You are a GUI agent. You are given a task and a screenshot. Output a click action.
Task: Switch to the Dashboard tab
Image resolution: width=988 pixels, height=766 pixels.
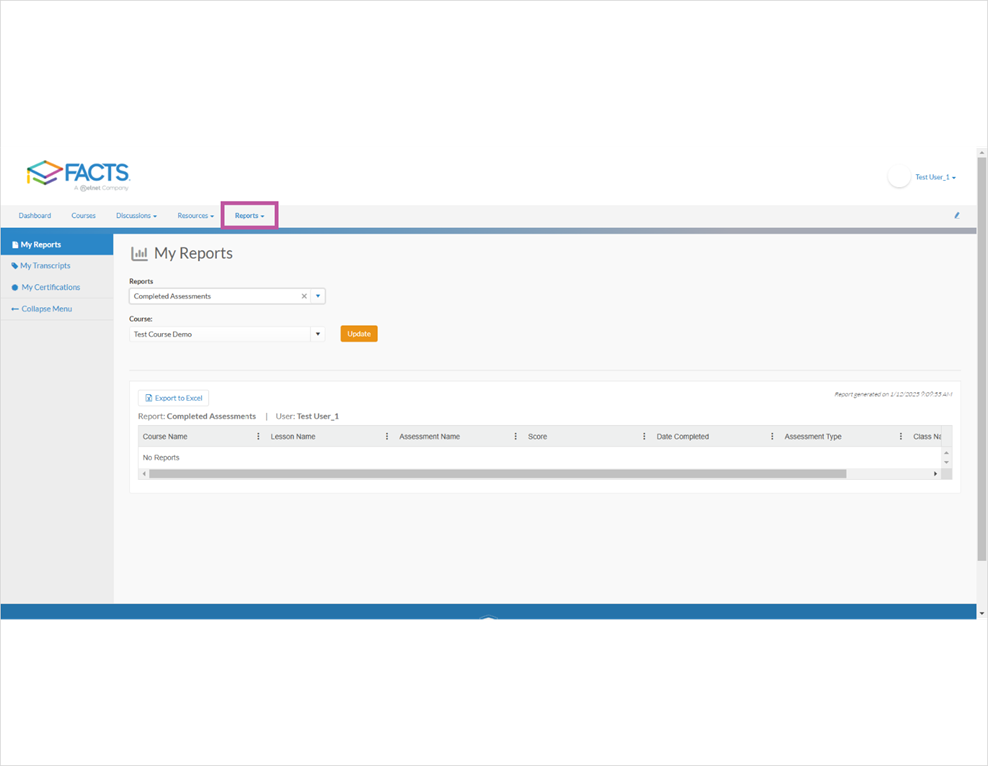pos(34,215)
